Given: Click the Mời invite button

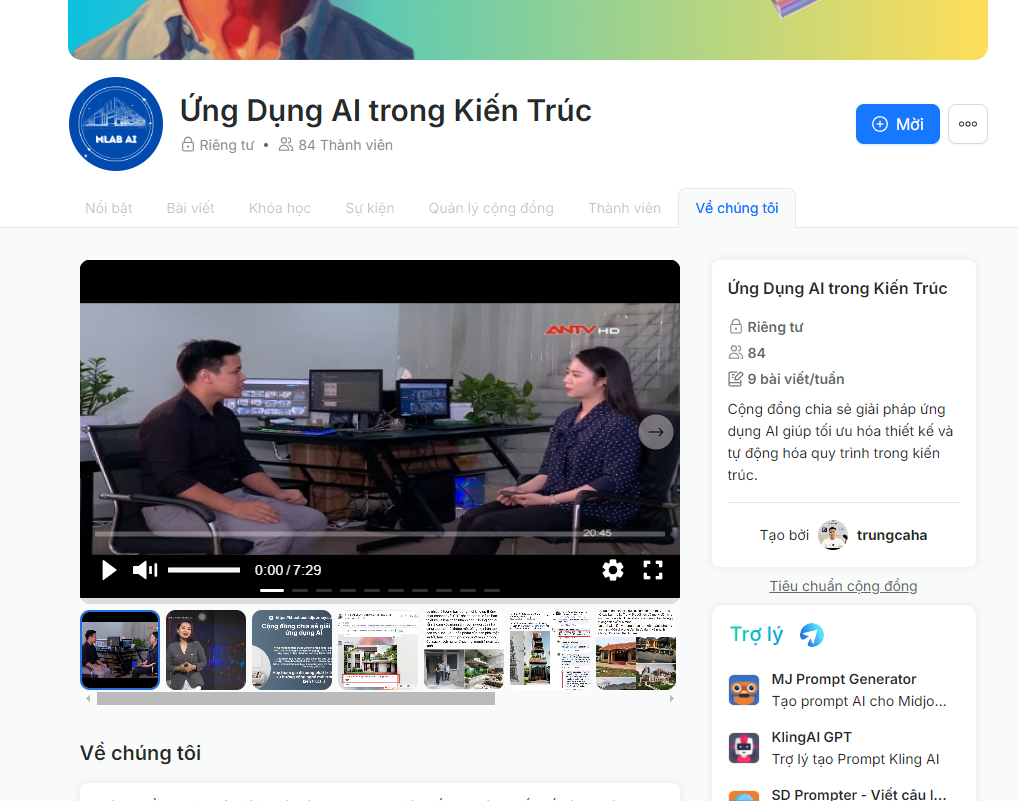Looking at the screenshot, I should (897, 124).
